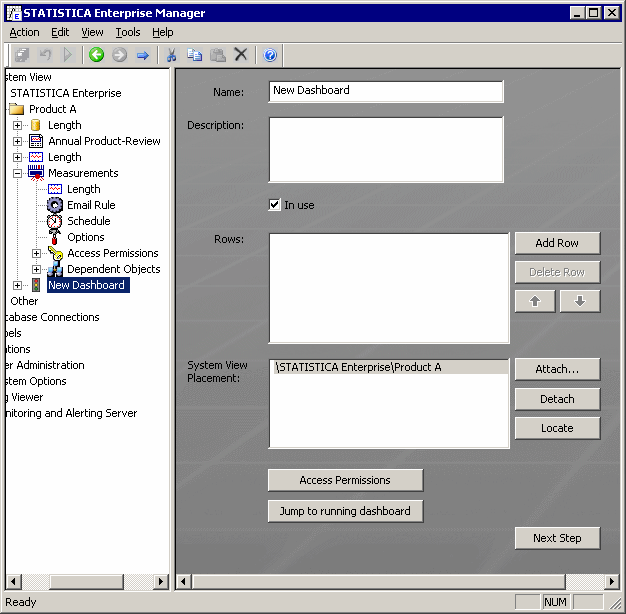Screen dimensions: 626x614
Task: Click the grey Forward arrow toolbar icon
Action: pos(119,55)
